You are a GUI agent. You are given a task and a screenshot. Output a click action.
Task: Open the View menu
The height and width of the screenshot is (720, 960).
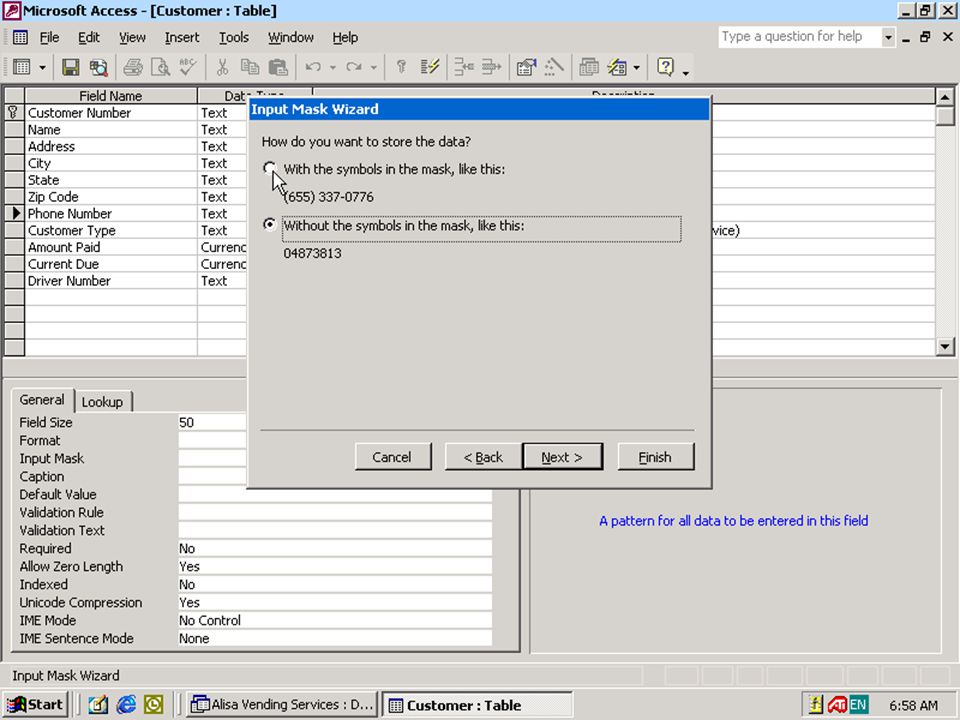click(x=132, y=37)
